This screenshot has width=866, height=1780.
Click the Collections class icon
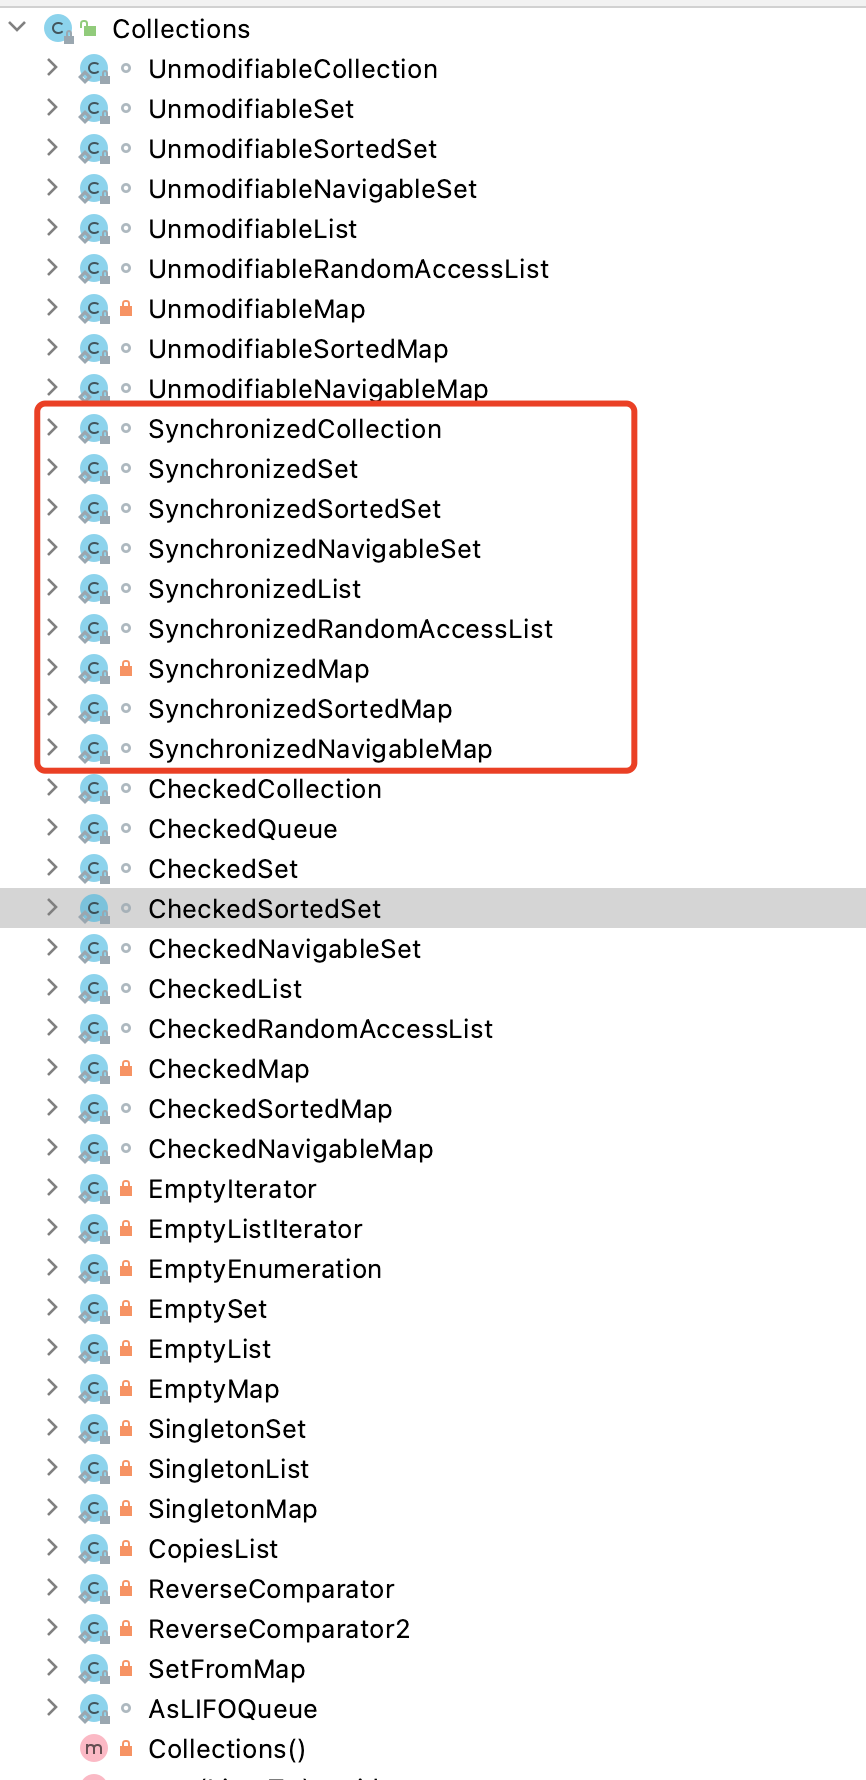(x=58, y=29)
